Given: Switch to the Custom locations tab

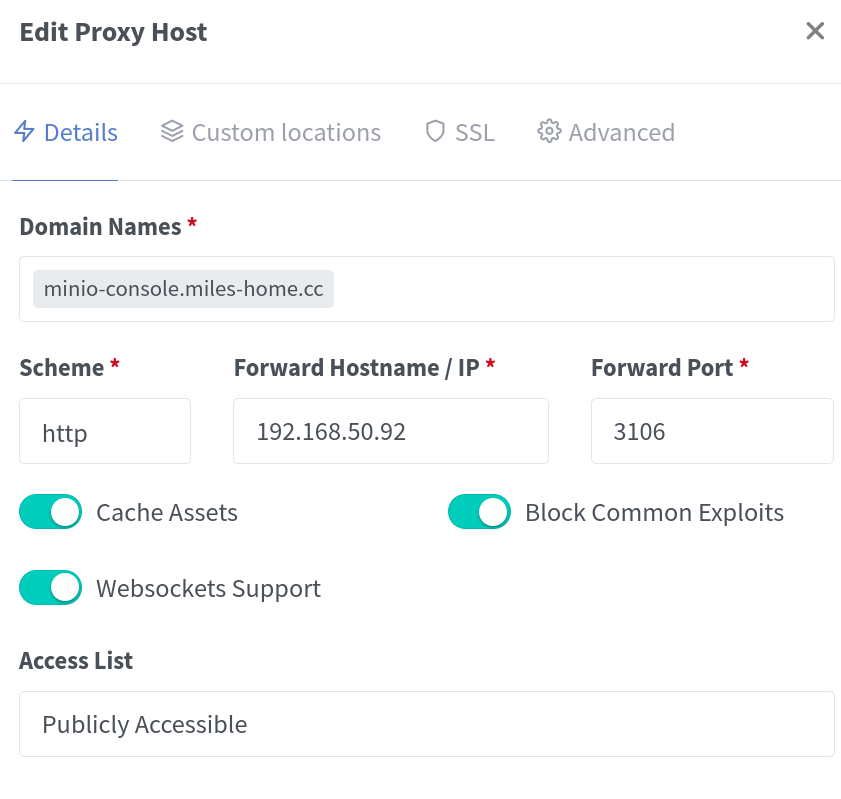Looking at the screenshot, I should [285, 132].
